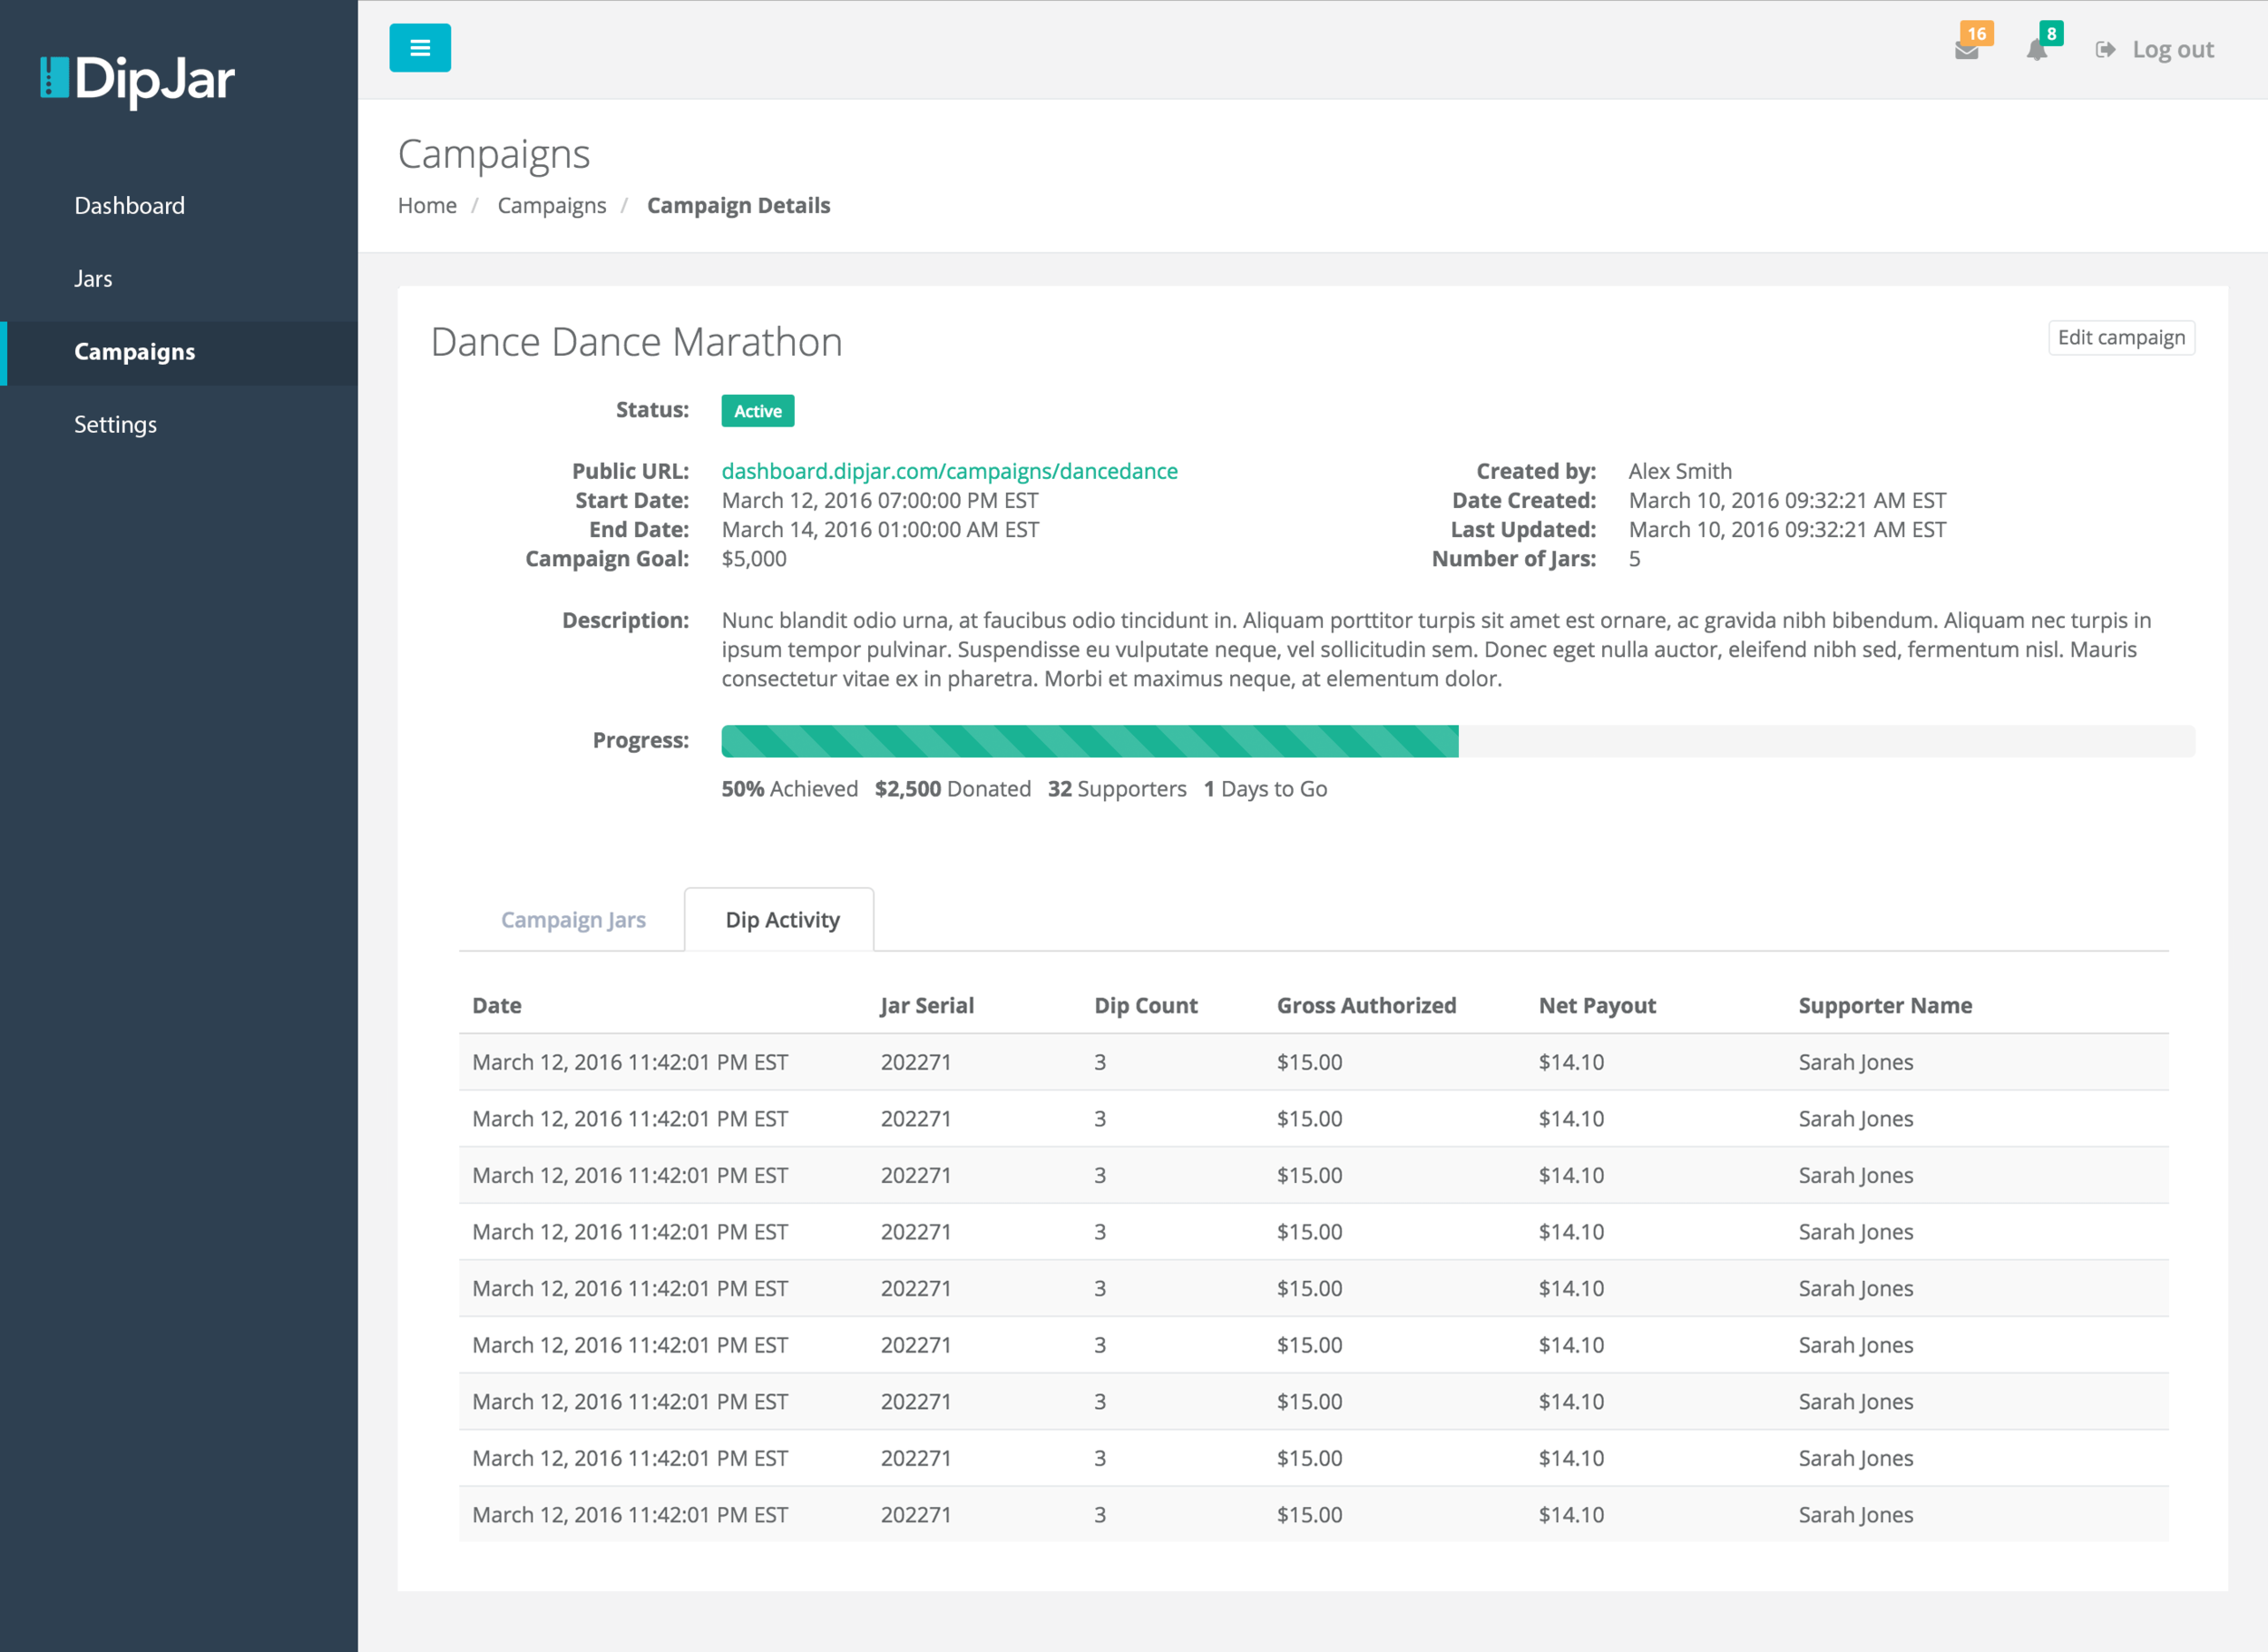Viewport: 2268px width, 1652px height.
Task: Click the Active status badge
Action: point(757,411)
